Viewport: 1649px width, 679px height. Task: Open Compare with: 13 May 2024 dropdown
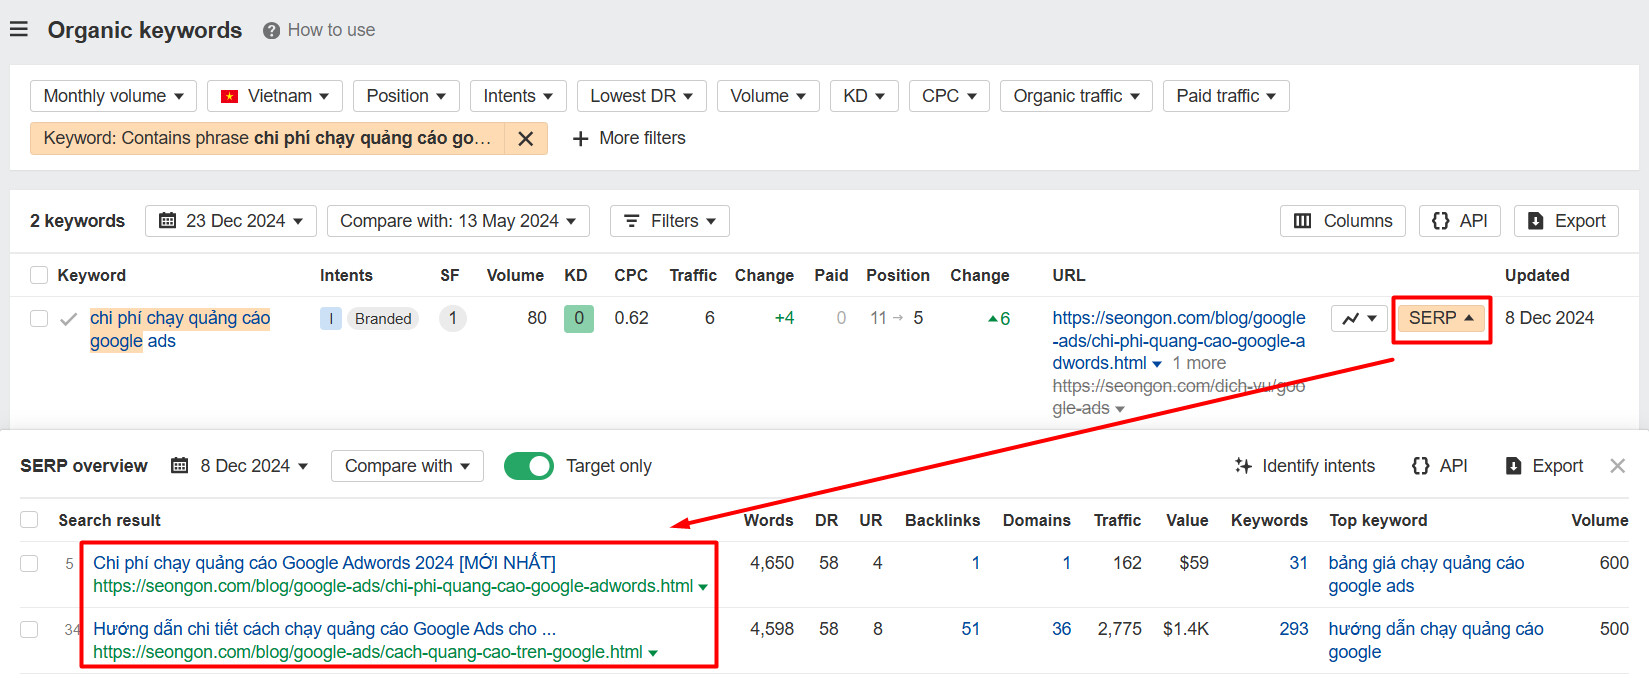458,221
